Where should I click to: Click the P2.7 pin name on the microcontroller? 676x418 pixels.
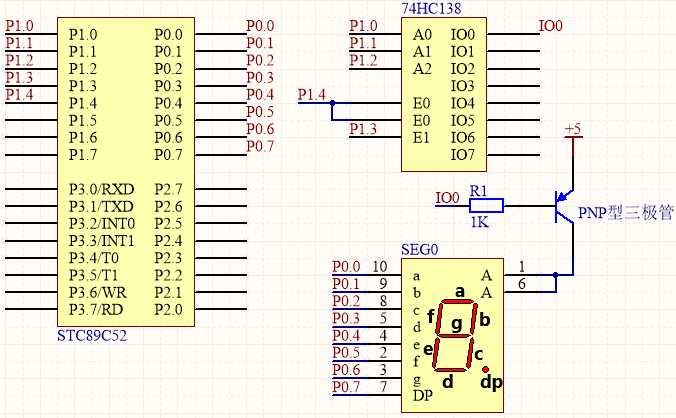[168, 189]
